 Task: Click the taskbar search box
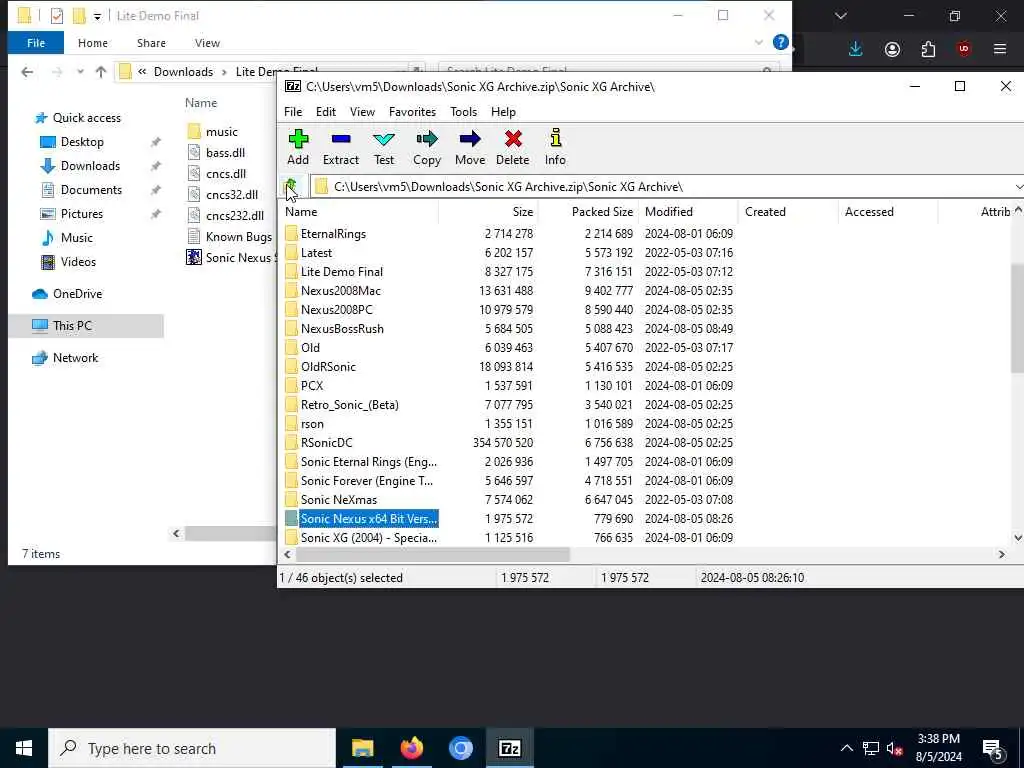coord(192,748)
